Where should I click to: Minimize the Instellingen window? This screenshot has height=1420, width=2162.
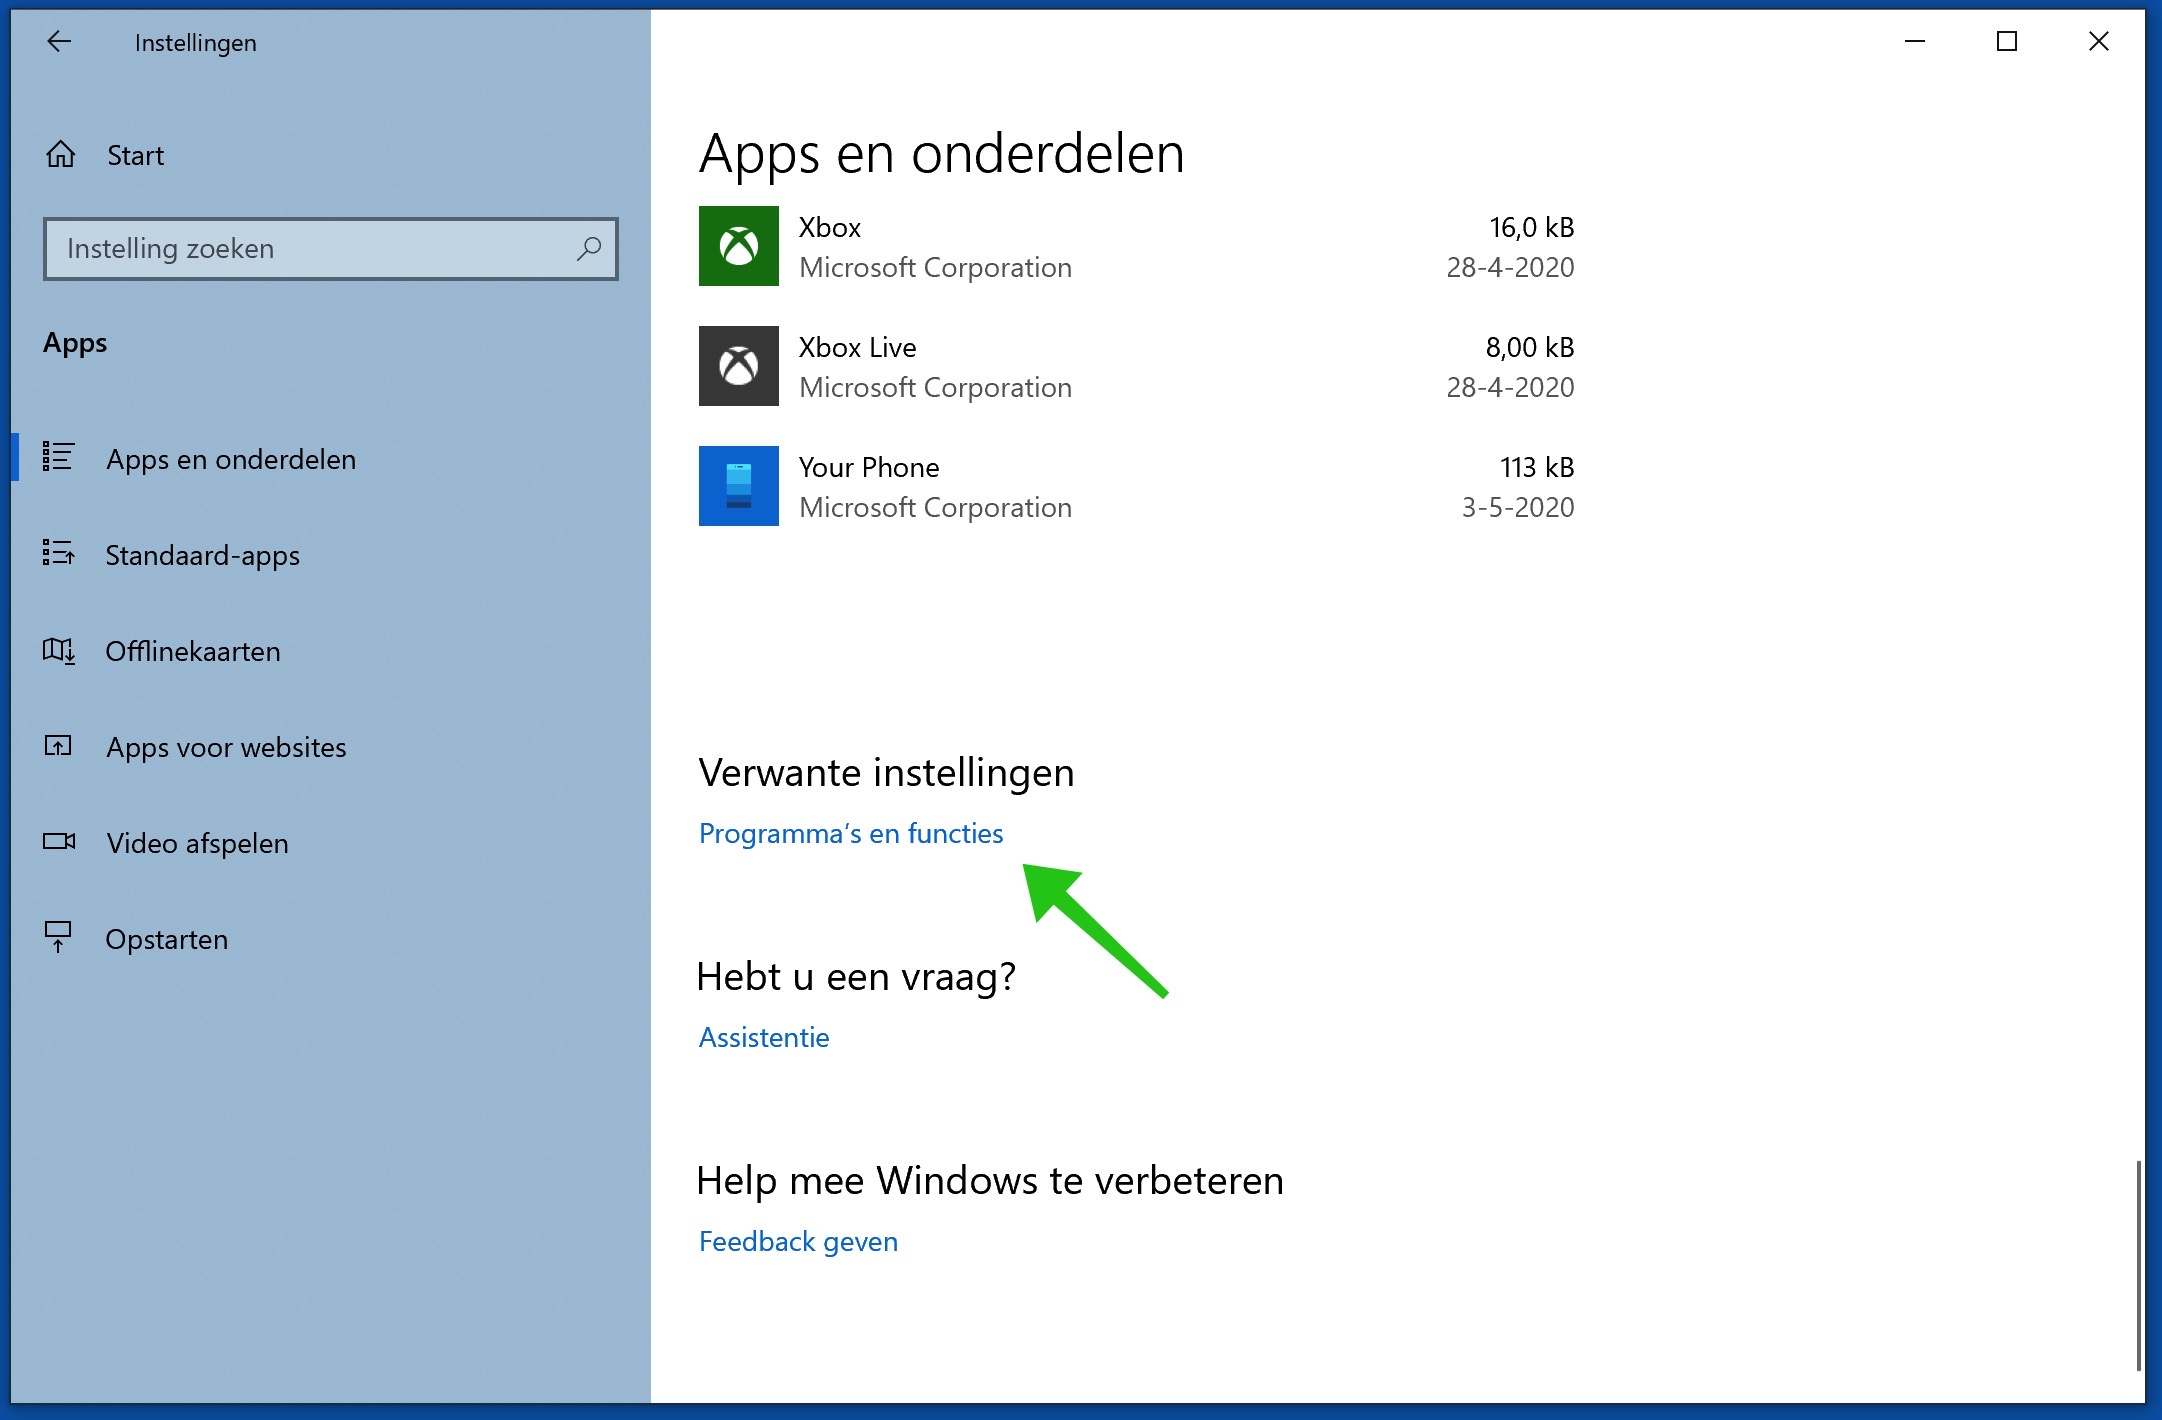point(1914,41)
